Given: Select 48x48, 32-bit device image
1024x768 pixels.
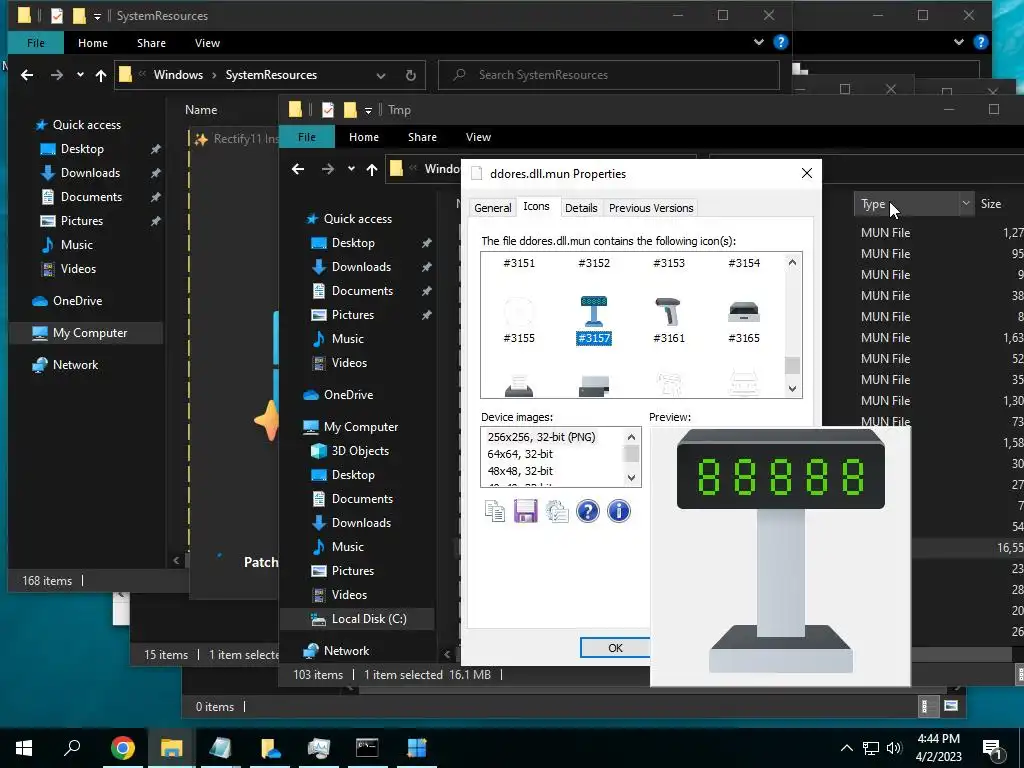Looking at the screenshot, I should [520, 471].
